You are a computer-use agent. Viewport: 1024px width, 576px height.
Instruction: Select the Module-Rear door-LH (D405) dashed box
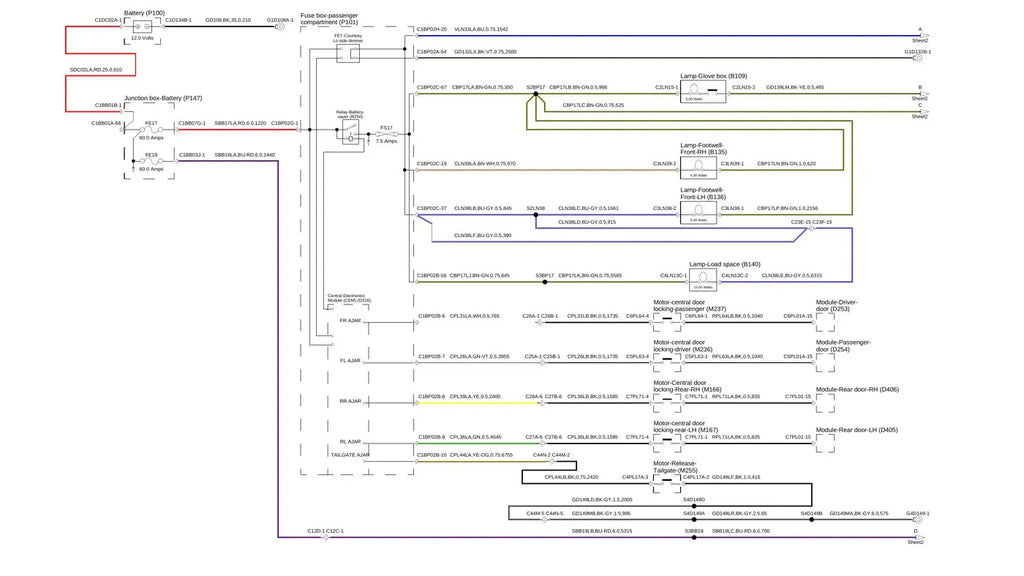825,443
